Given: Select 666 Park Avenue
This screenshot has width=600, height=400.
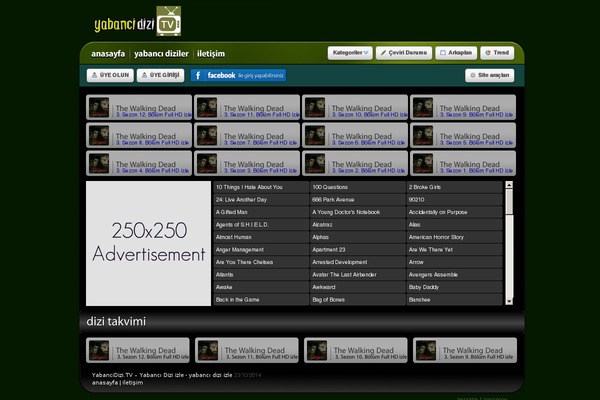Looking at the screenshot, I should coord(358,200).
